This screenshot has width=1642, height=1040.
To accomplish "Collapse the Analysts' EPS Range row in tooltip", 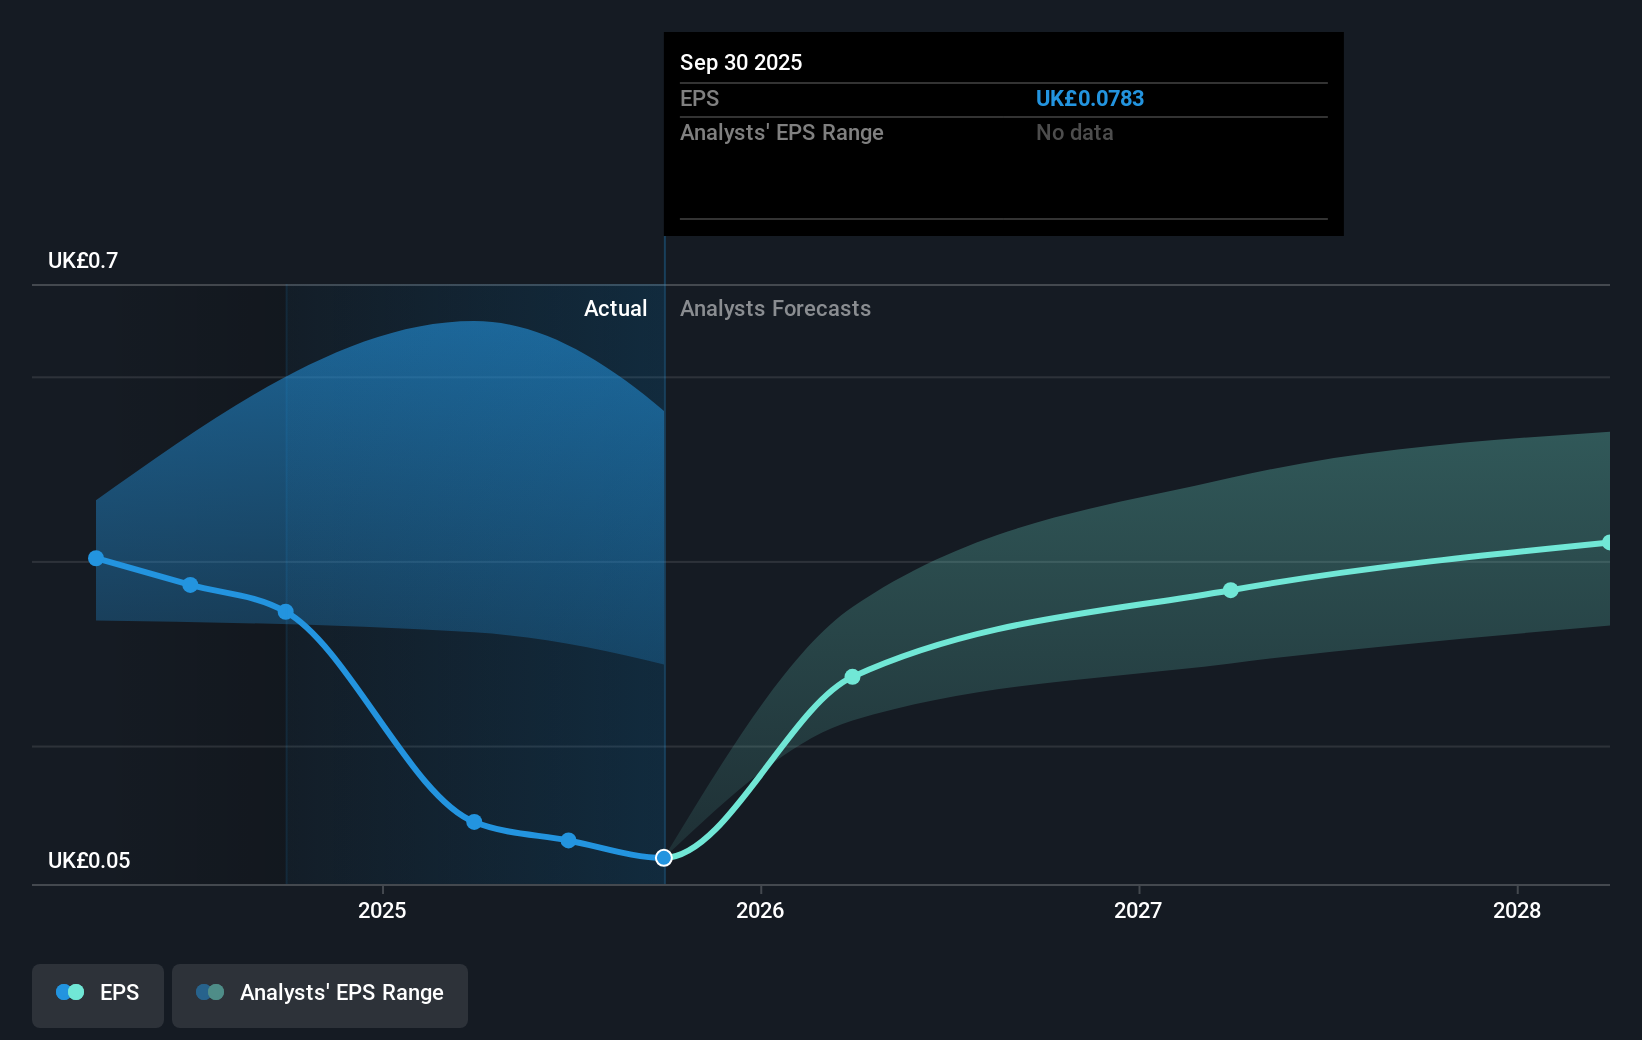I will click(781, 132).
